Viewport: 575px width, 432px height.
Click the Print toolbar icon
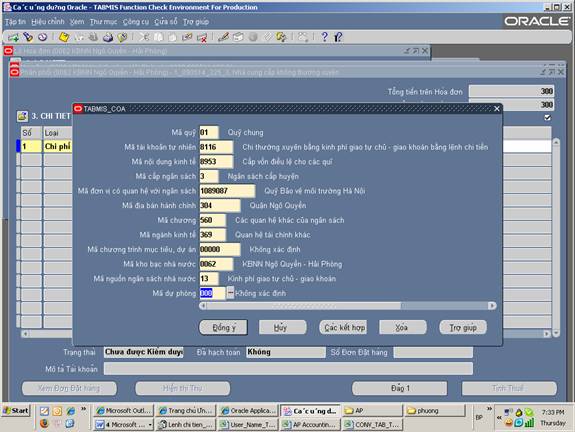coord(108,37)
